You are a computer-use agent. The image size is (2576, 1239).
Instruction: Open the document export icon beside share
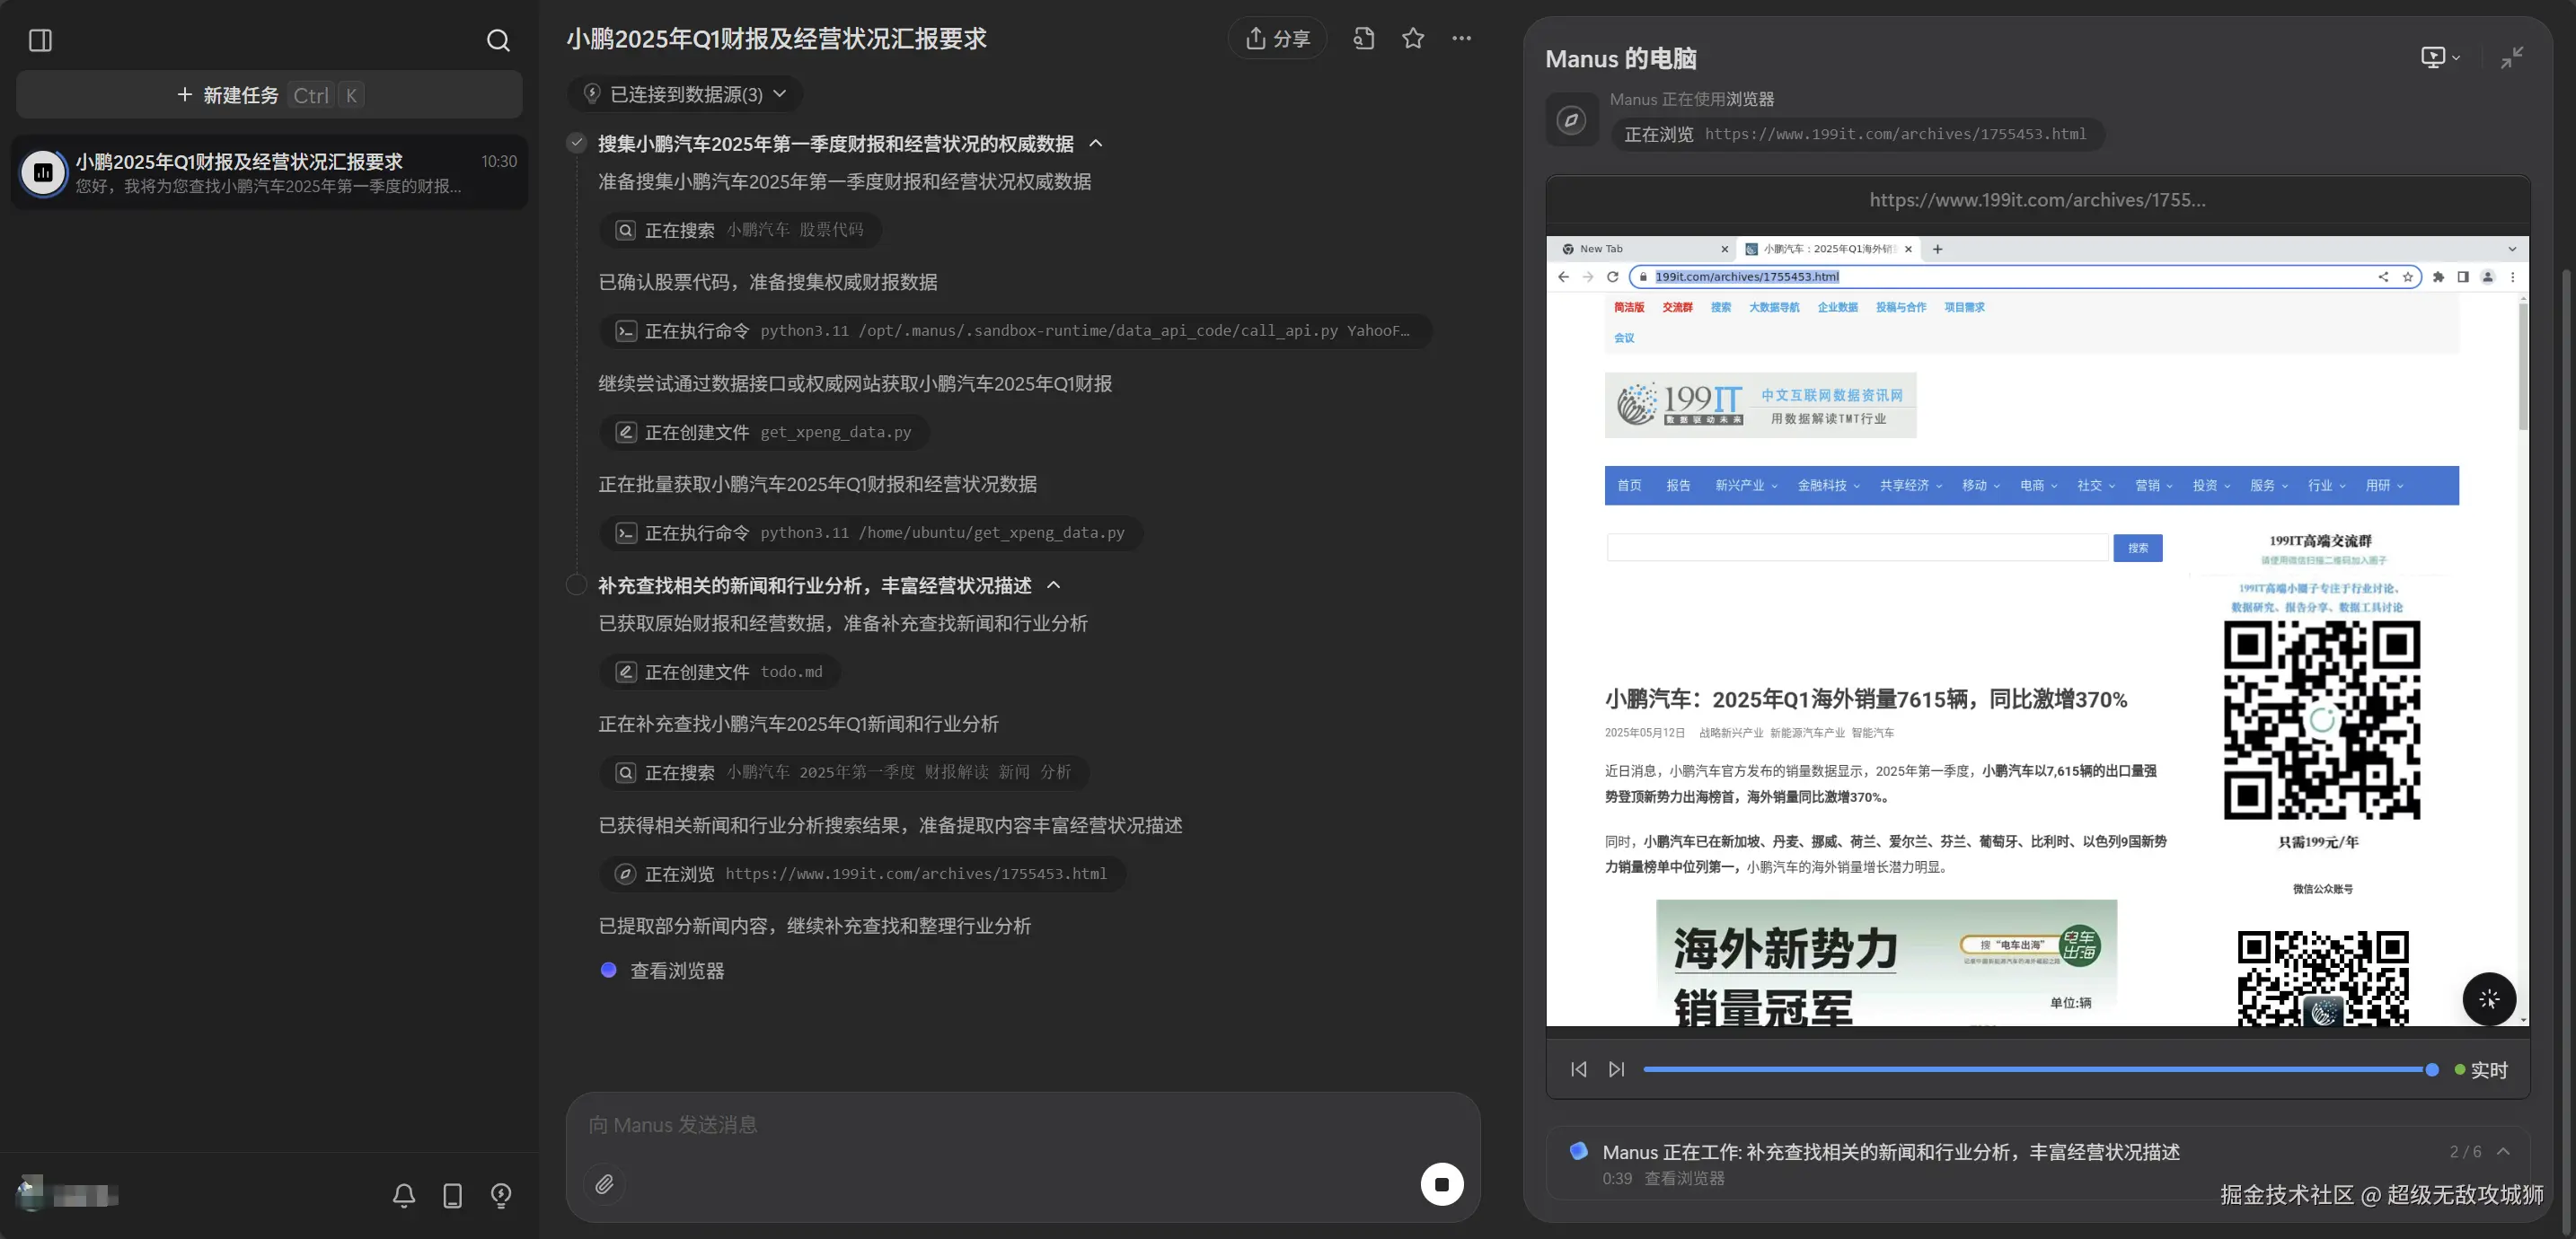tap(1364, 38)
